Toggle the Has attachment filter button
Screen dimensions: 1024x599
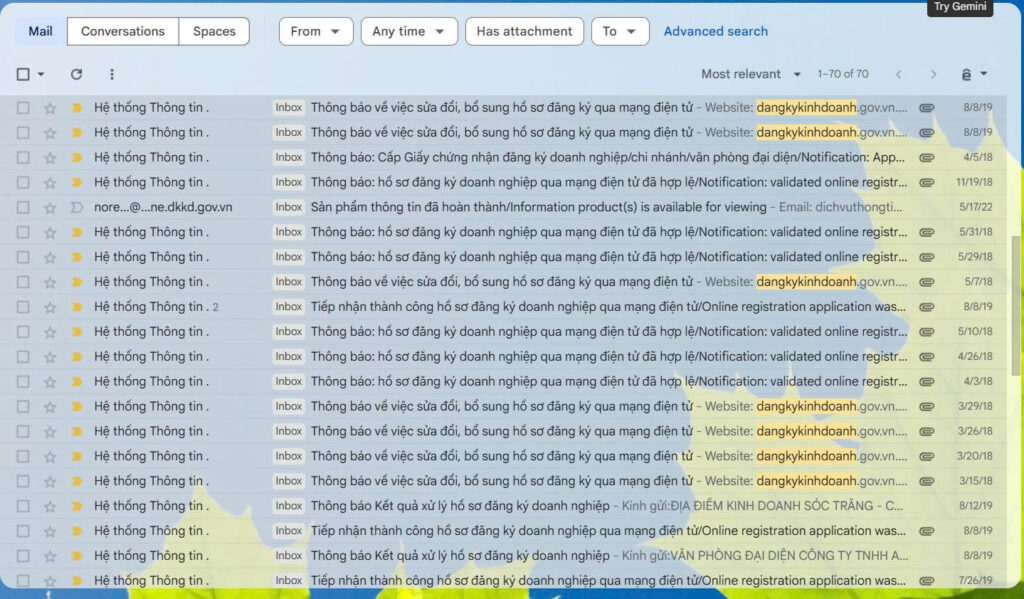[x=524, y=31]
